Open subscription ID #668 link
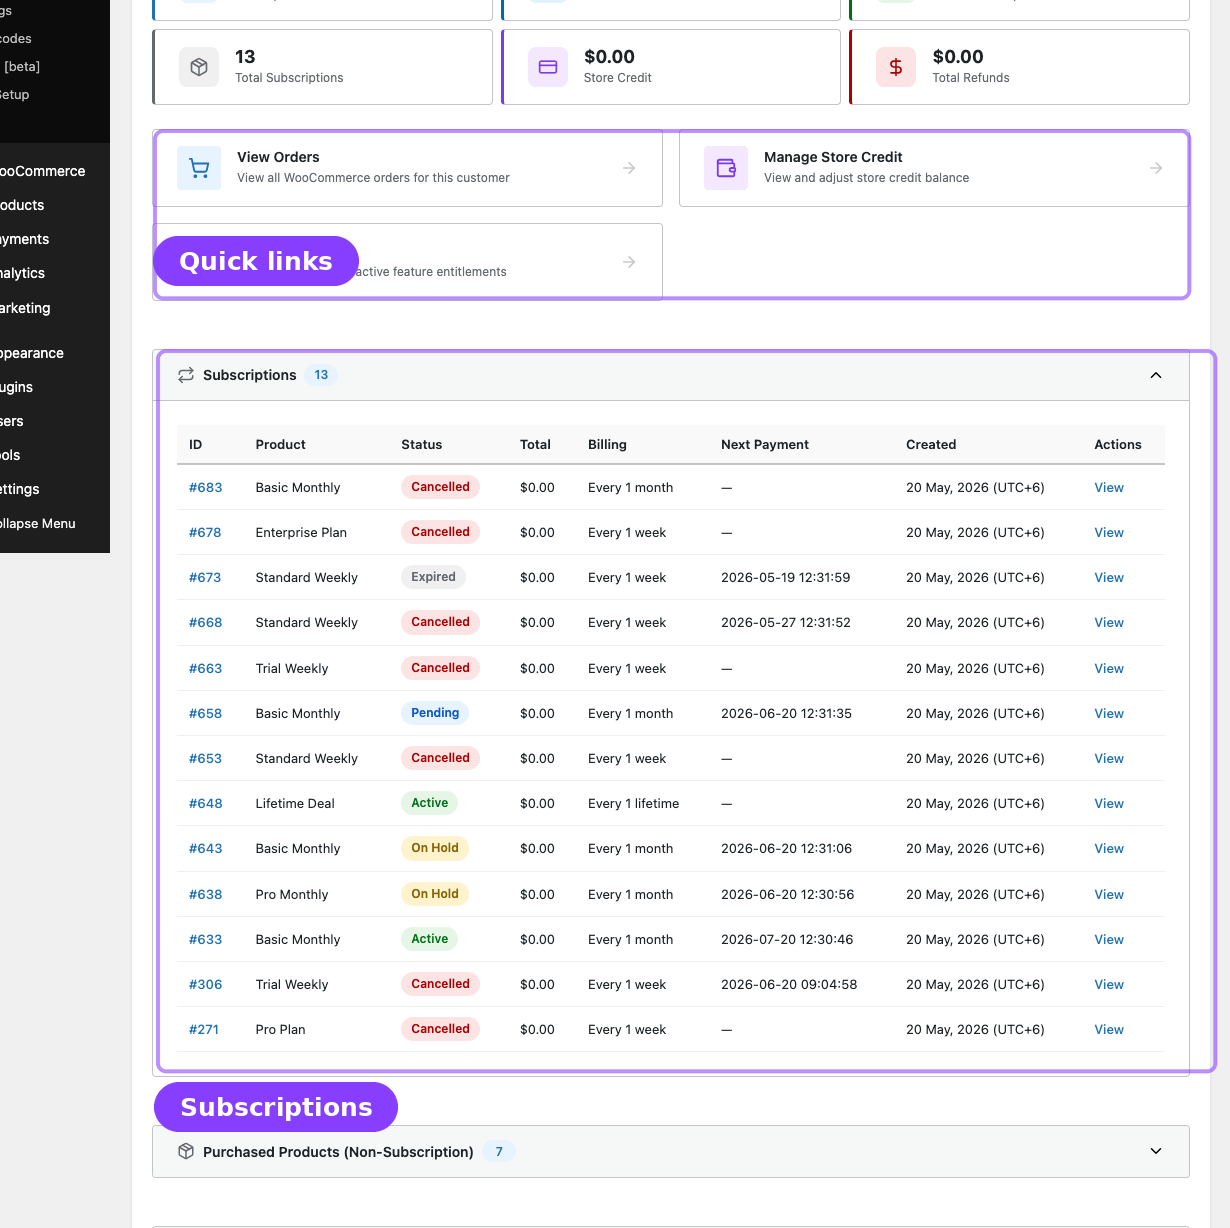 [206, 622]
